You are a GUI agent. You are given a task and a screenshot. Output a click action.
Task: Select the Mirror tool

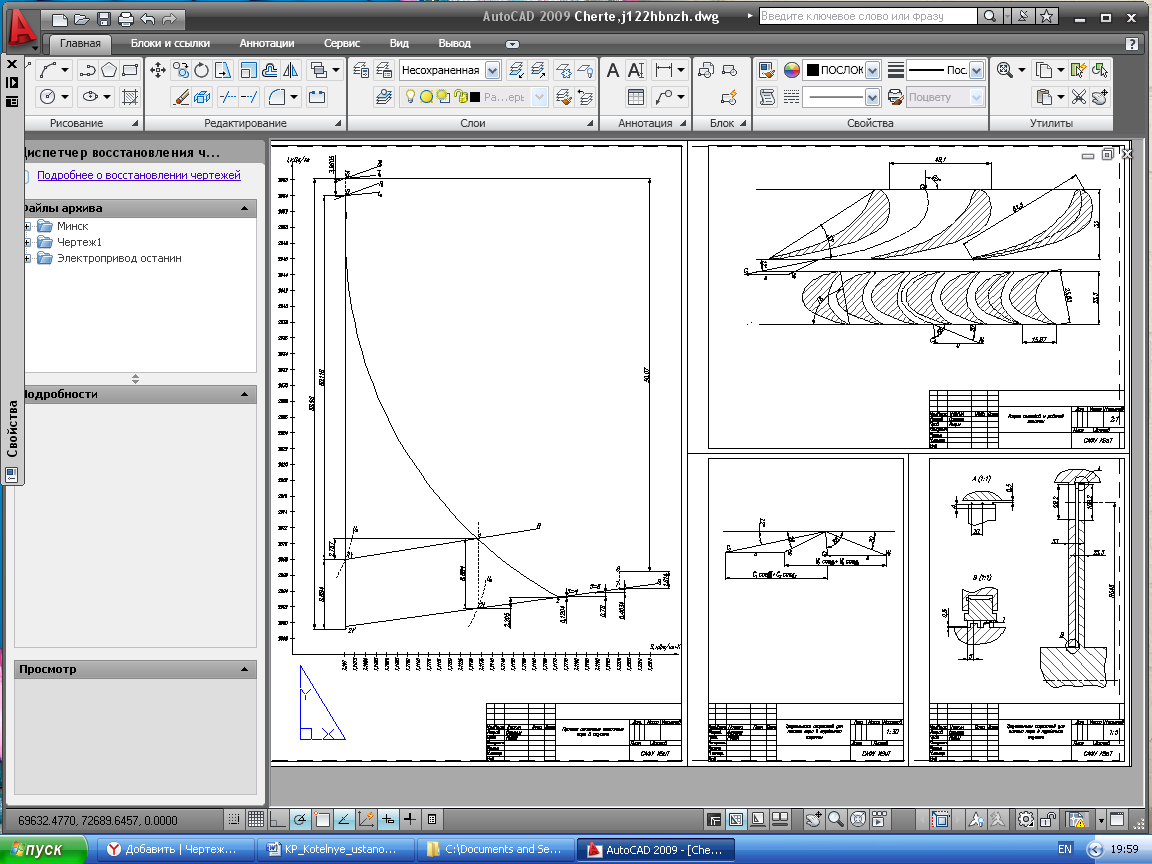point(292,71)
